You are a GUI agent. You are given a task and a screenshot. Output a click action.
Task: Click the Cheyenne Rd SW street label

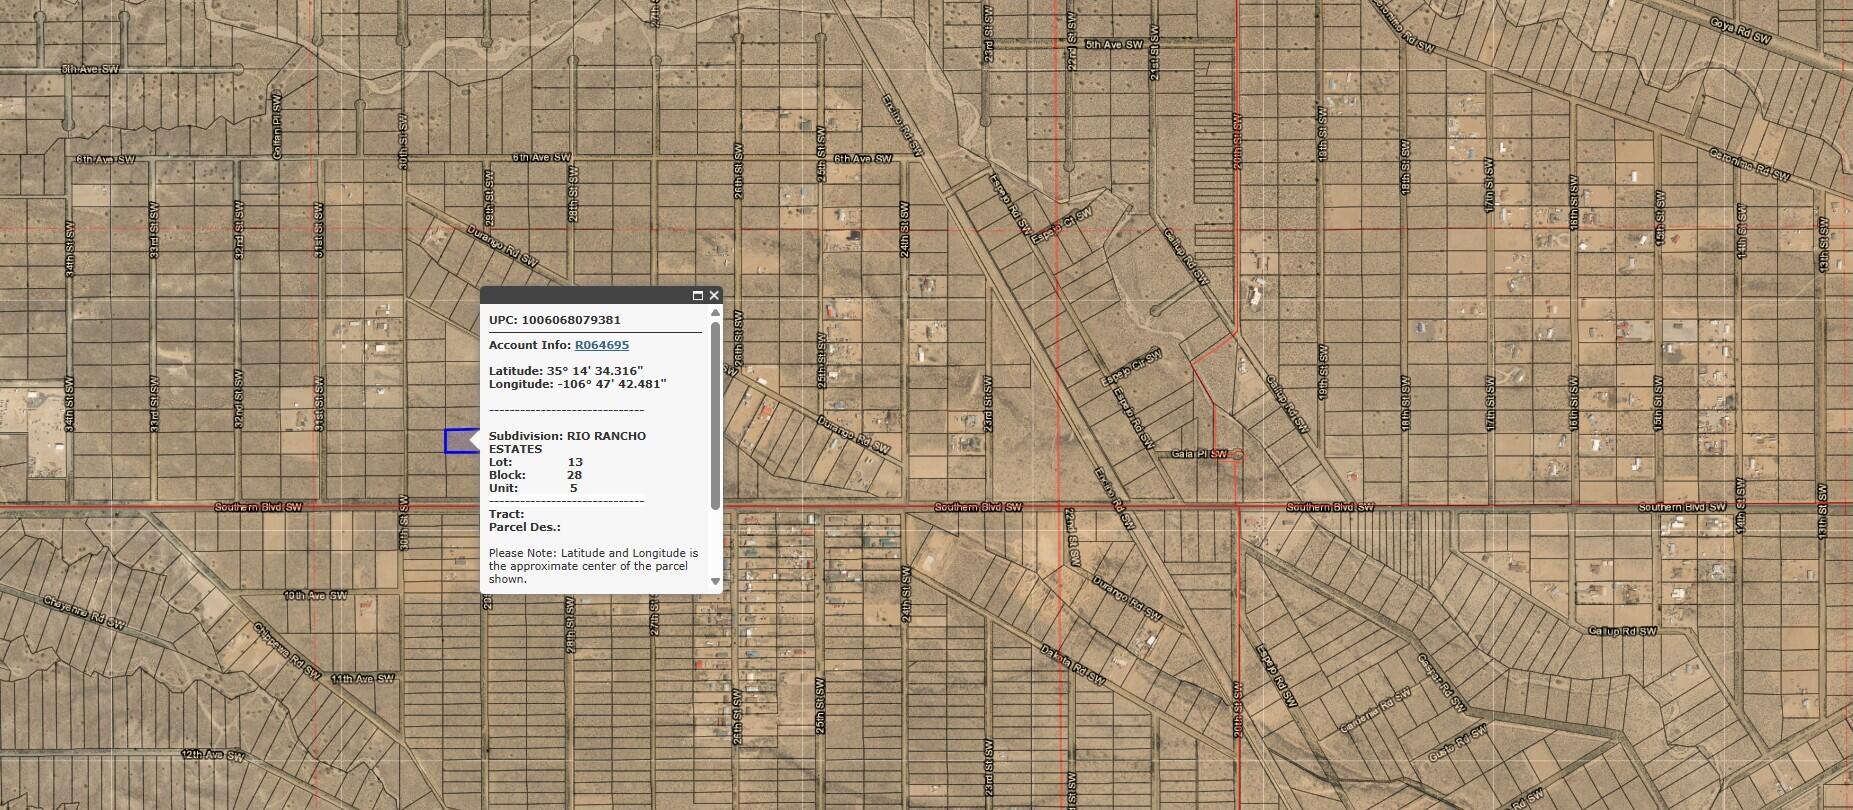[83, 612]
